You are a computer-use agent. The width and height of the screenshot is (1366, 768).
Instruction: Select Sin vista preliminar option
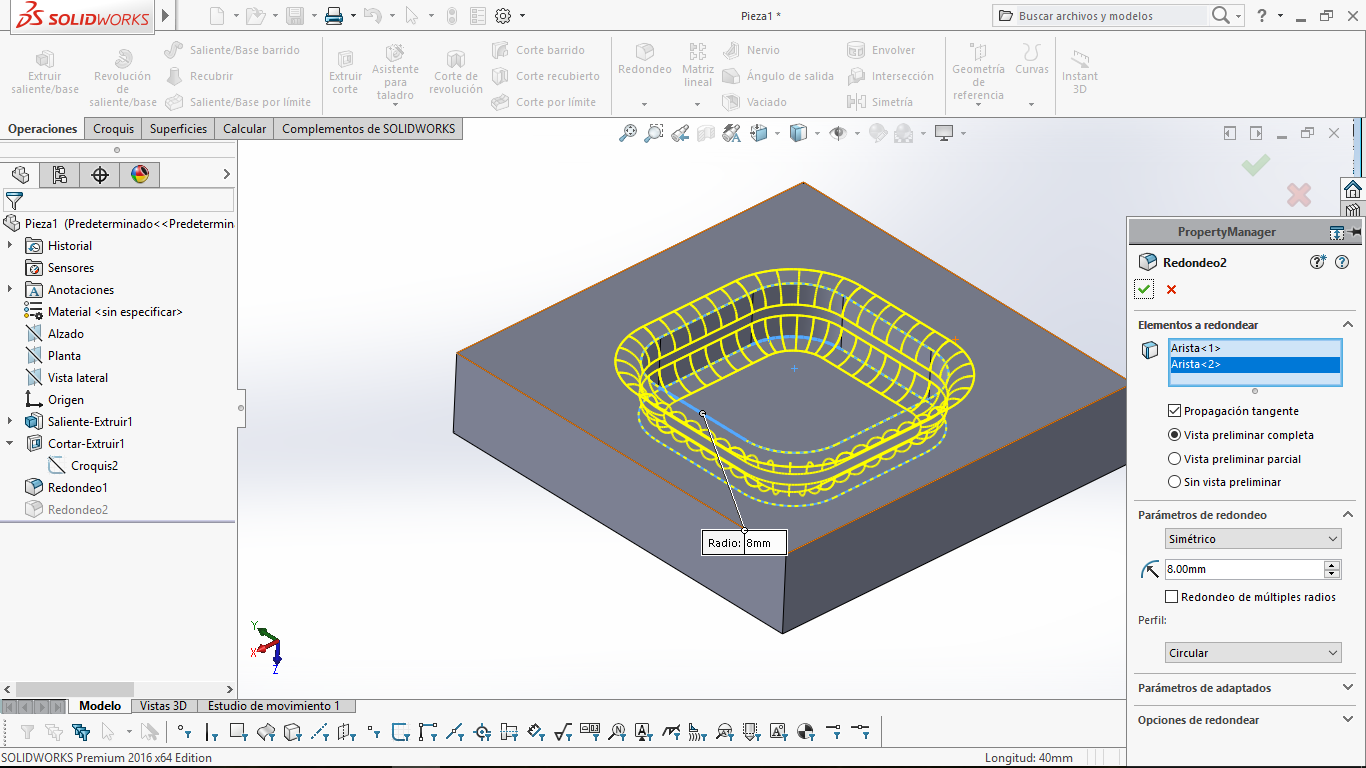(x=1174, y=482)
